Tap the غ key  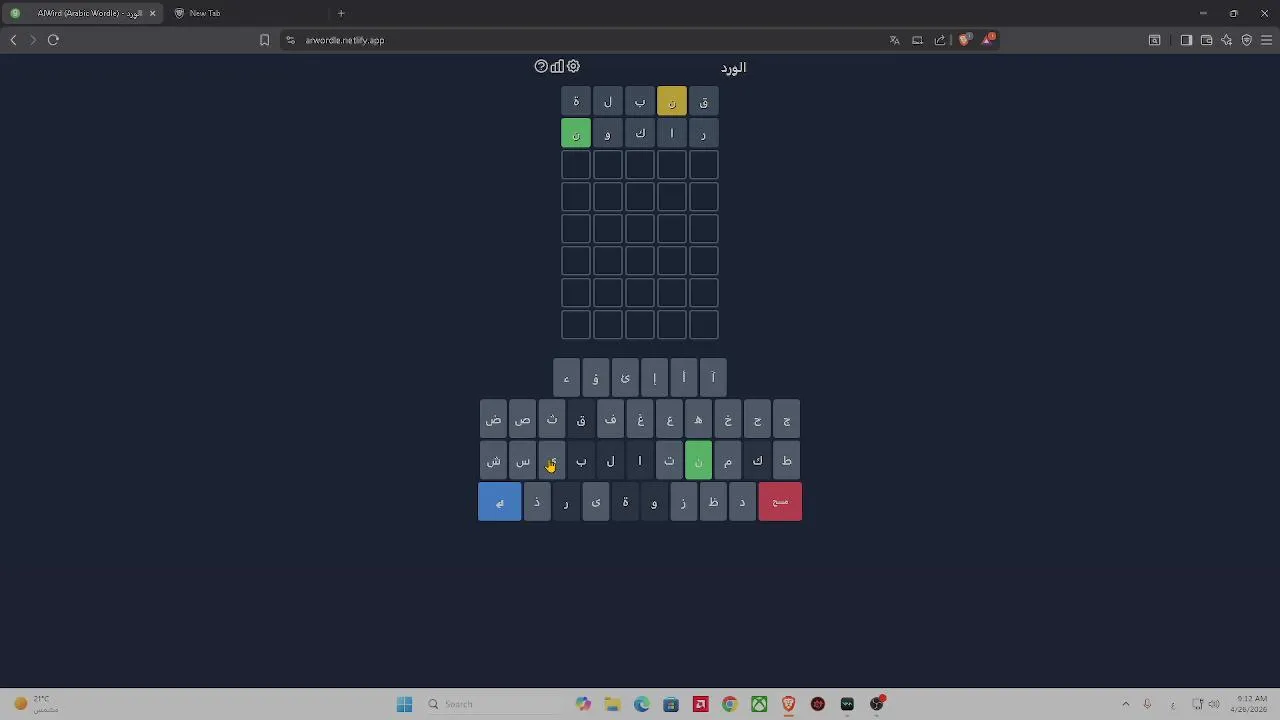click(640, 420)
